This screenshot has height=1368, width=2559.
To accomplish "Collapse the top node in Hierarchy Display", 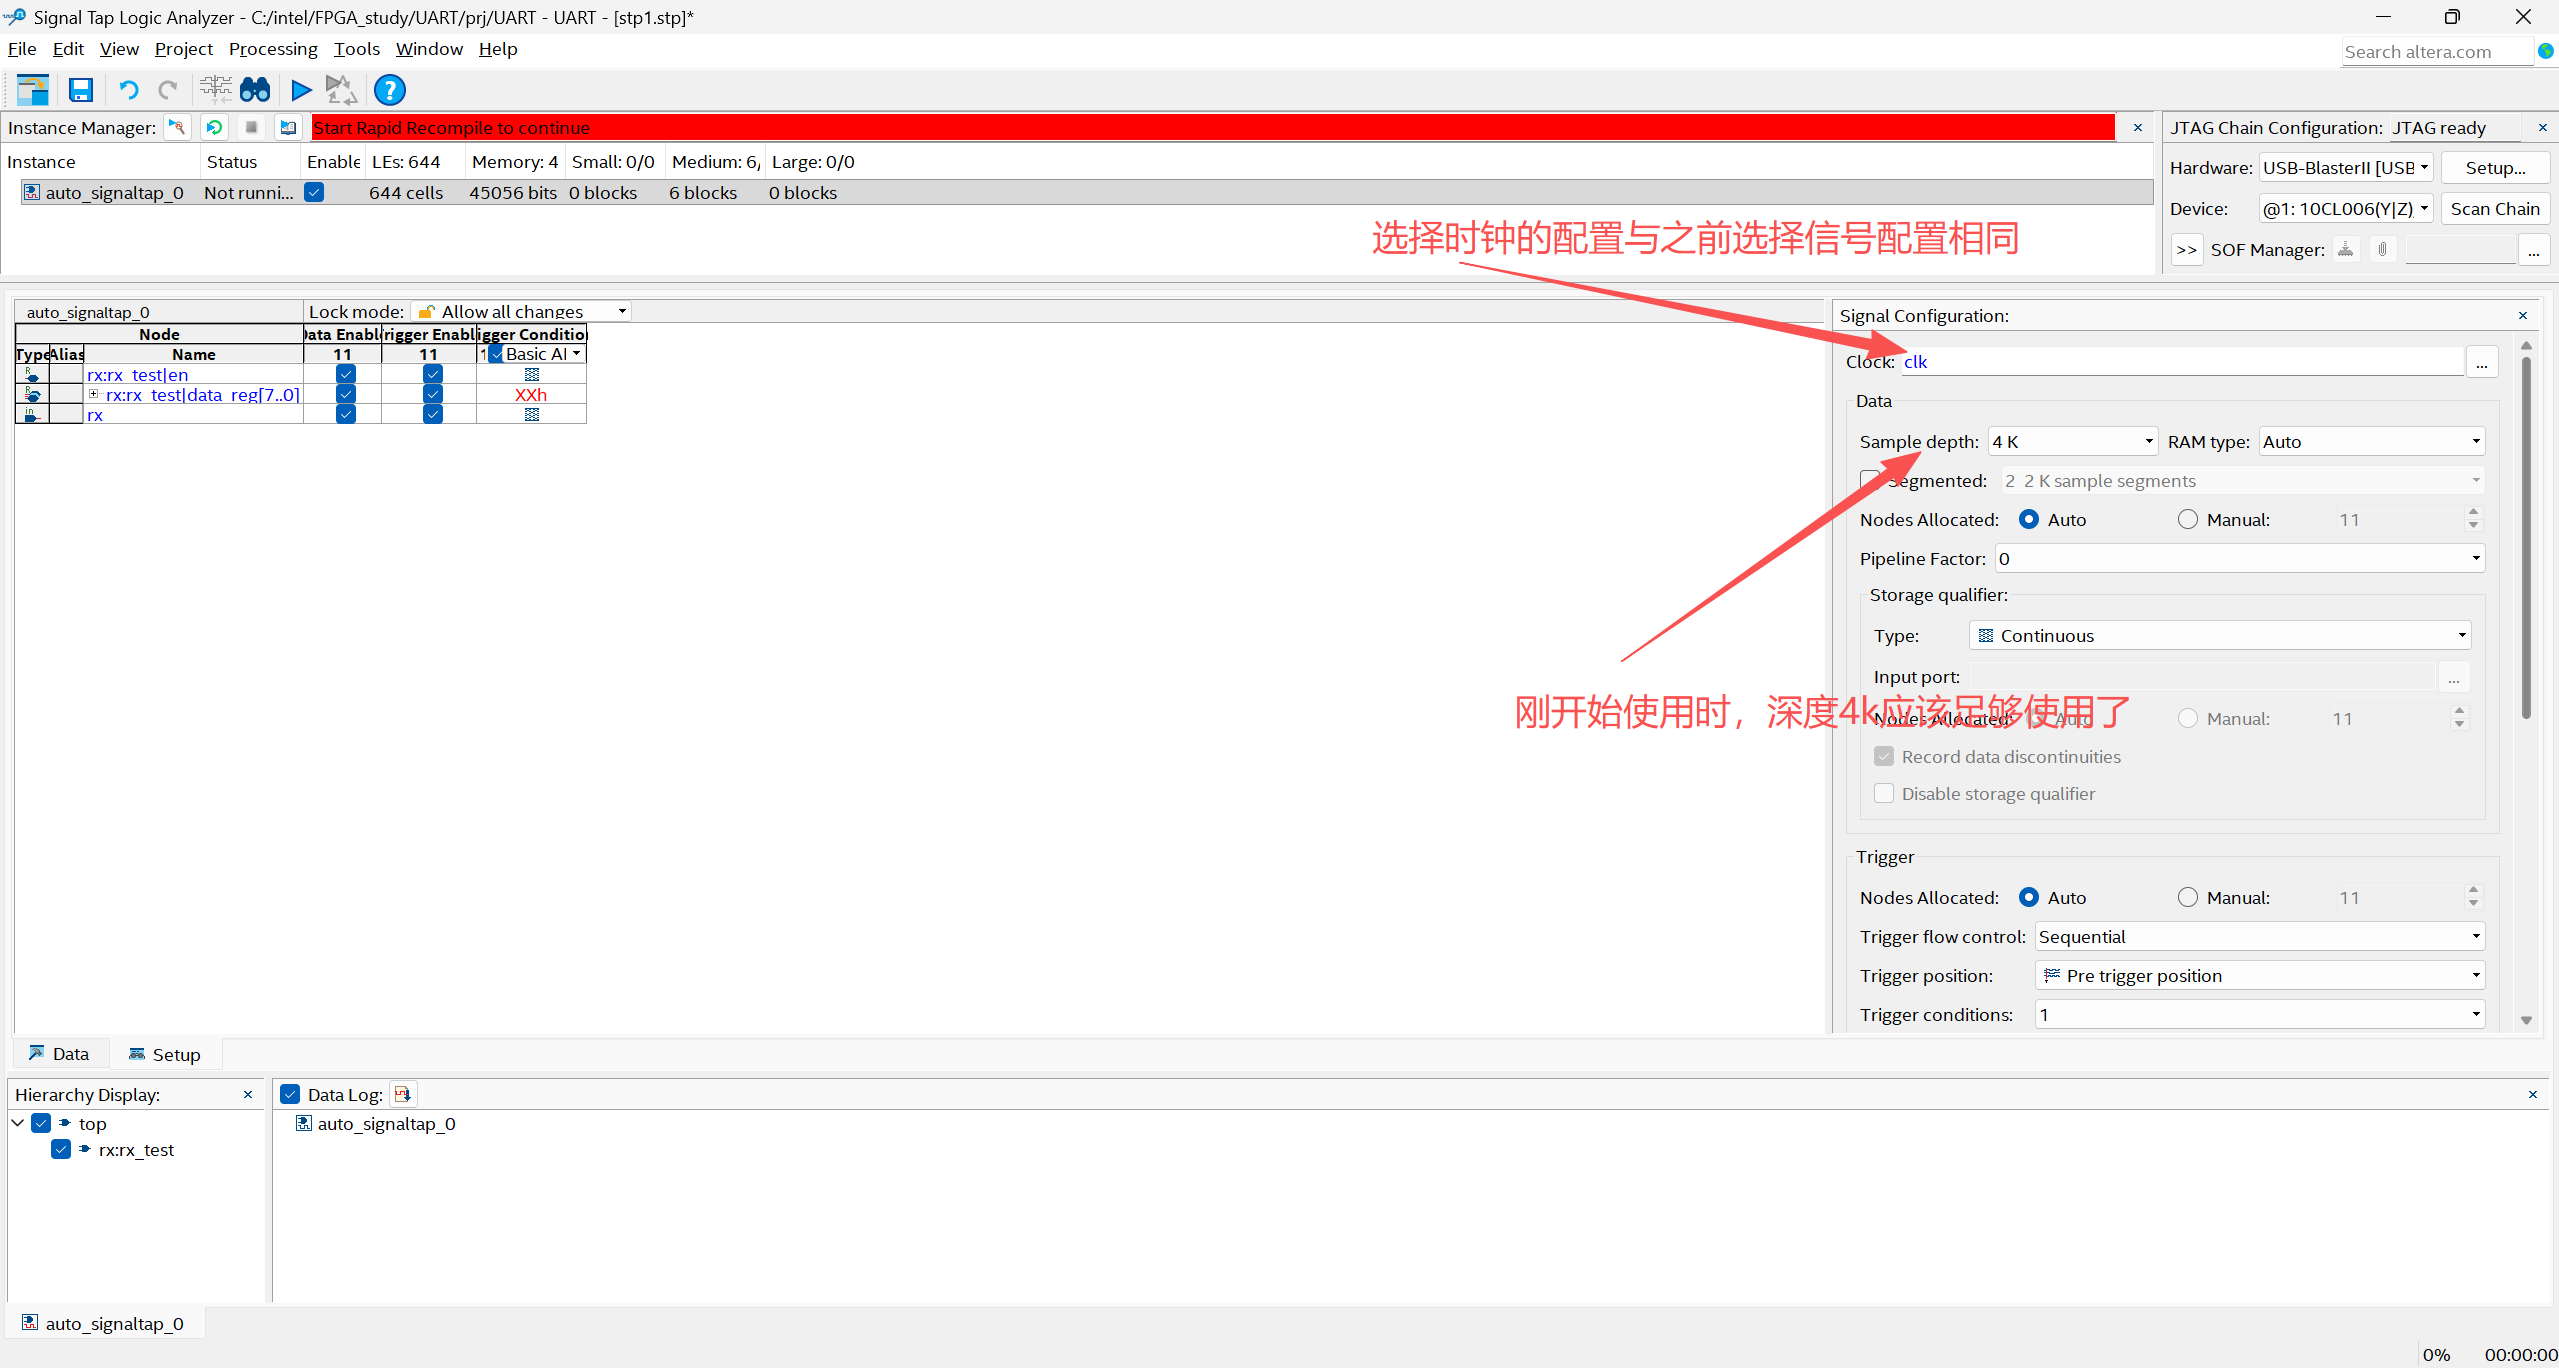I will click(18, 1123).
